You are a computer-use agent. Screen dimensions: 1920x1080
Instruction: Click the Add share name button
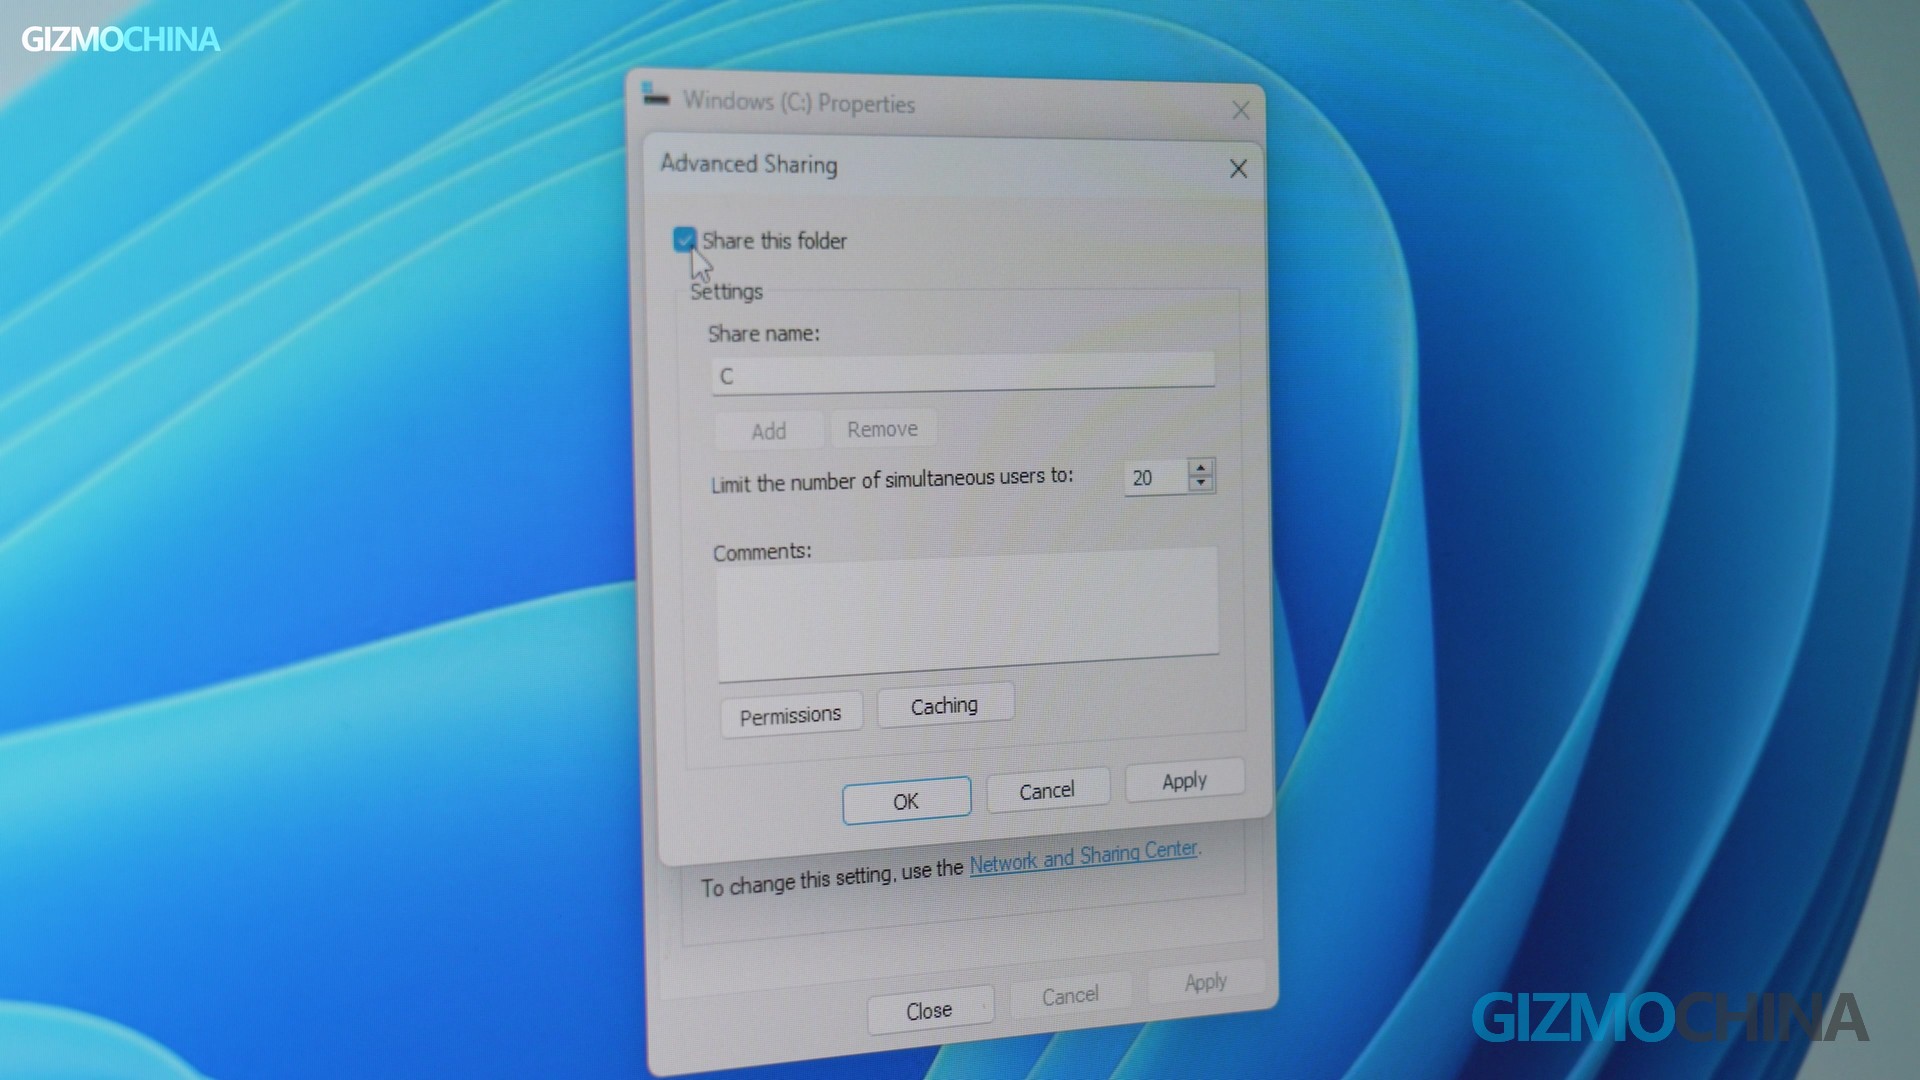point(768,431)
